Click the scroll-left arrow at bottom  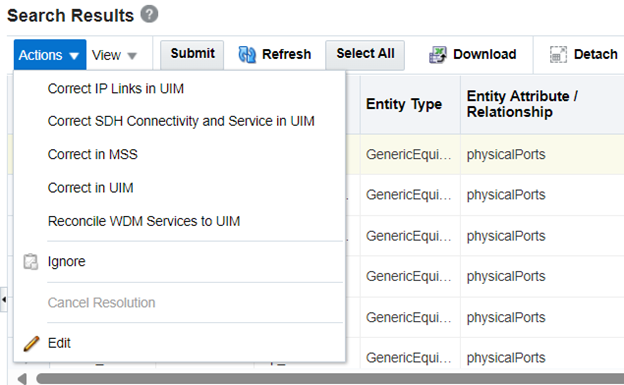tap(22, 379)
